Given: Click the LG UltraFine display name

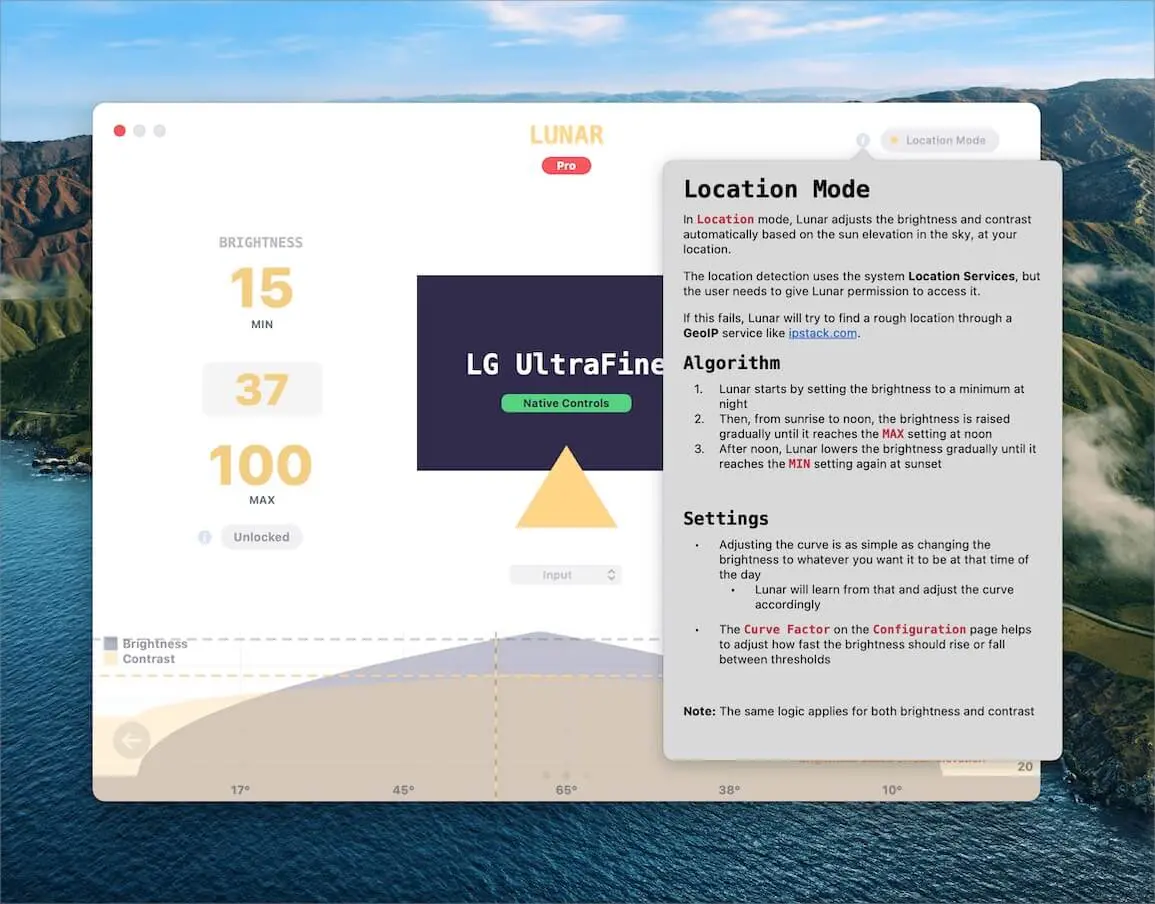Looking at the screenshot, I should coord(565,364).
